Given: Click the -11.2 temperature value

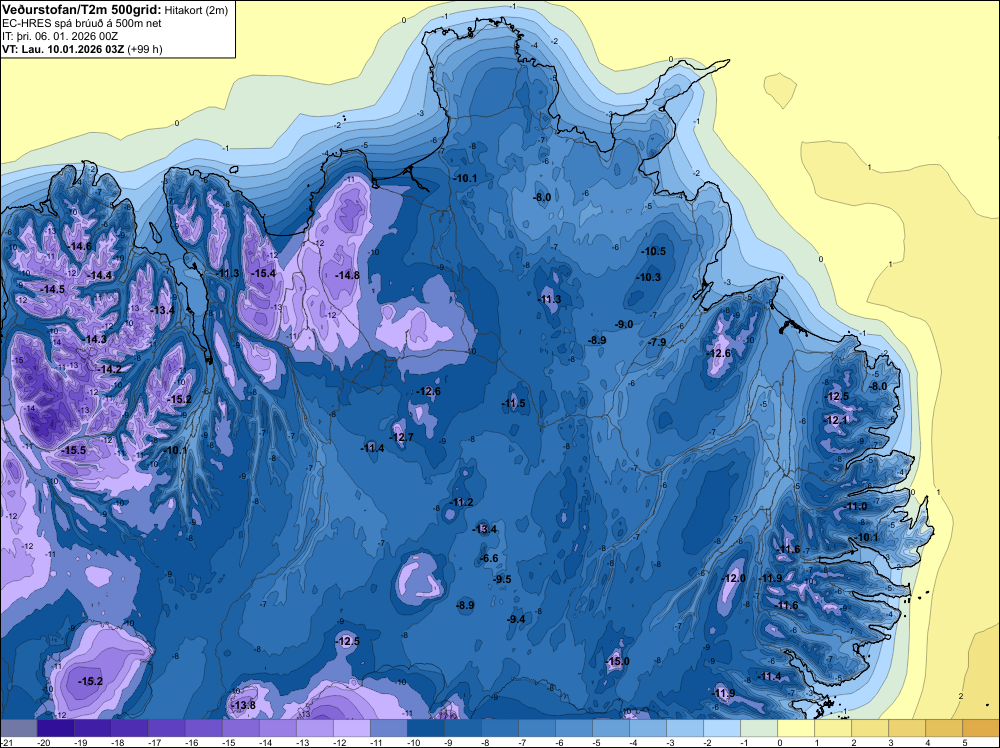Looking at the screenshot, I should pos(461,502).
